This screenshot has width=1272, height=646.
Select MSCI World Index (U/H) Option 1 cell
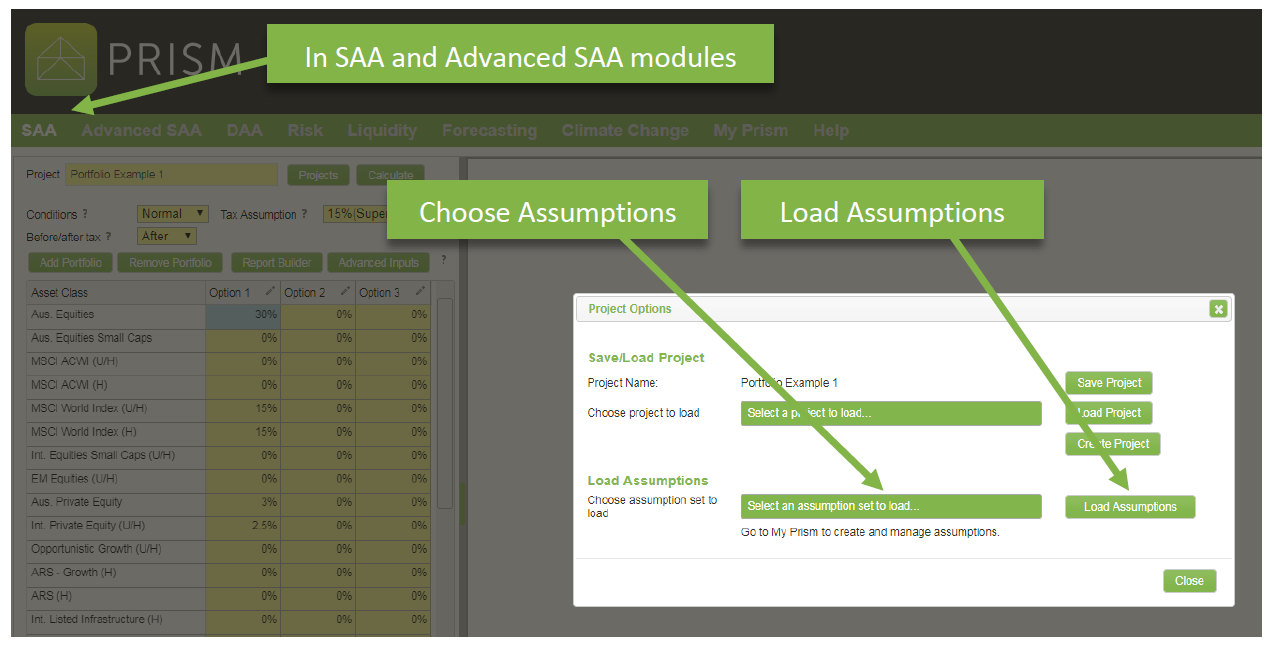243,409
